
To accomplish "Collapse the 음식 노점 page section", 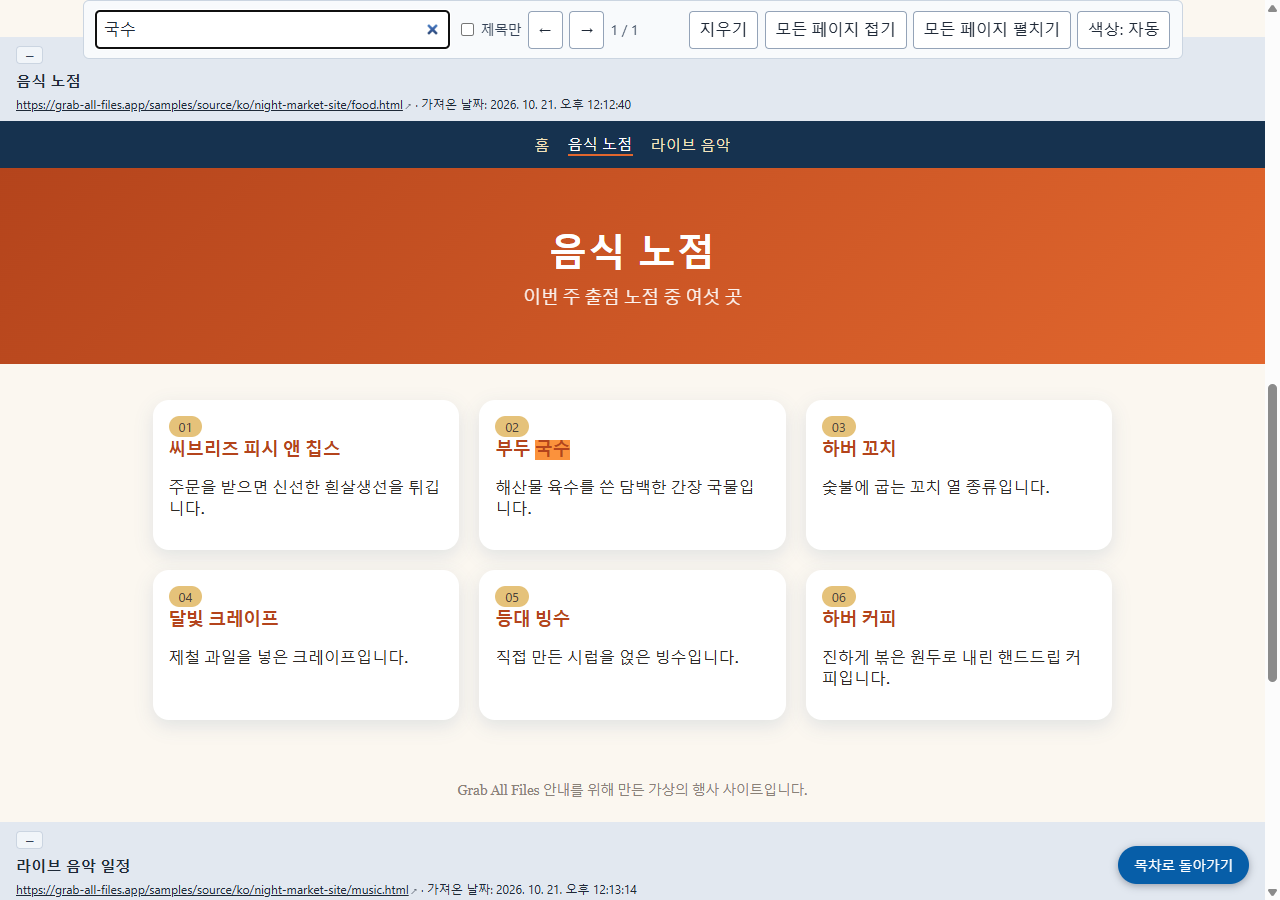I will tap(29, 55).
